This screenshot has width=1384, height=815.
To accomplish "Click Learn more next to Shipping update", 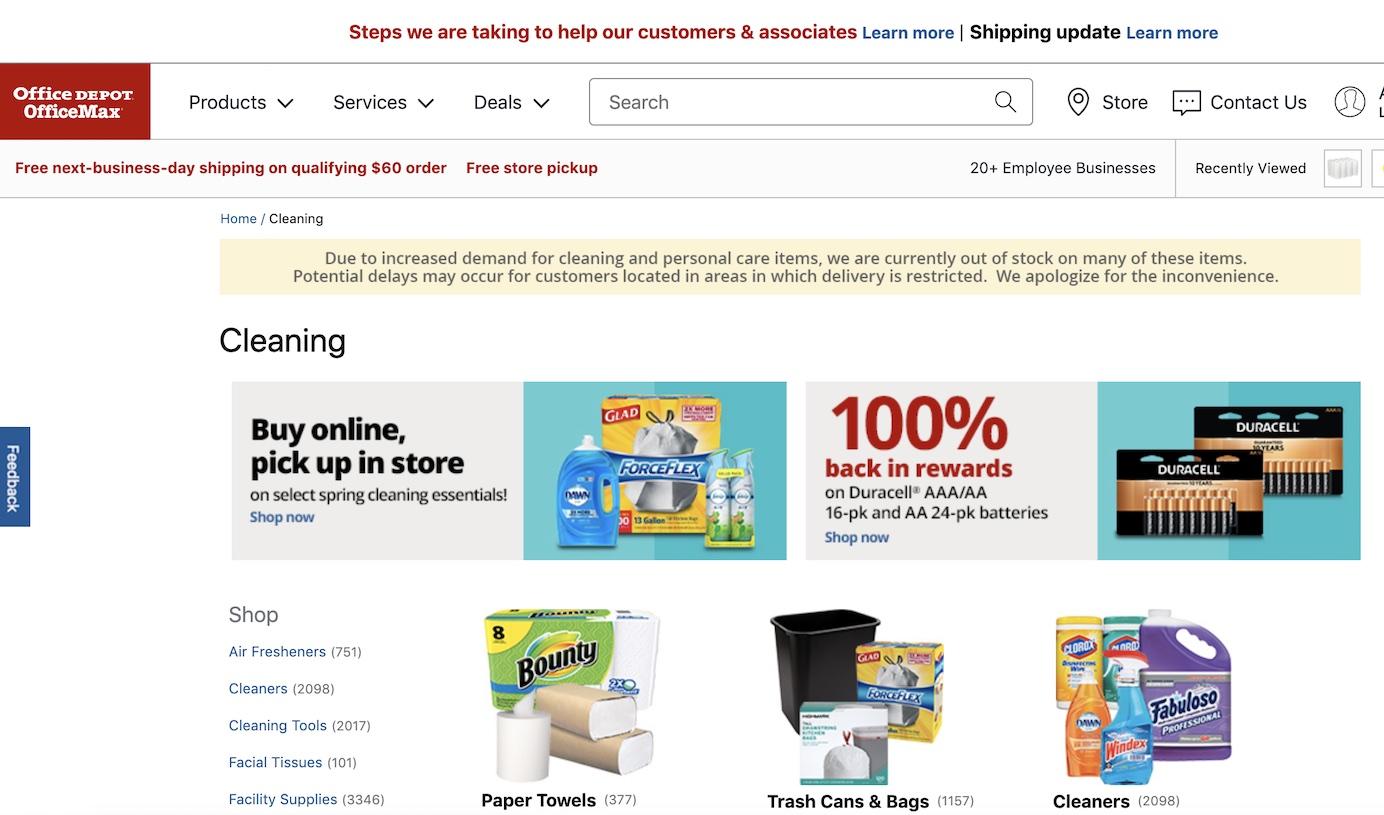I will click(1172, 33).
